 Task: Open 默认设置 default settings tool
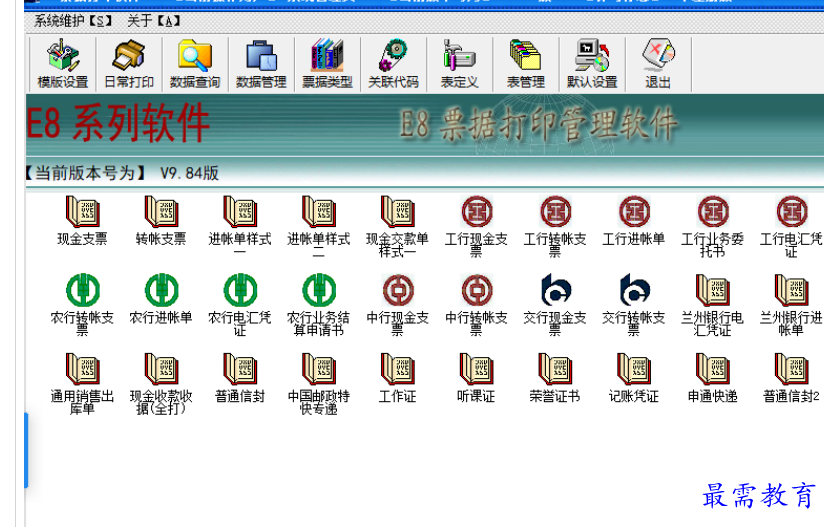[592, 64]
